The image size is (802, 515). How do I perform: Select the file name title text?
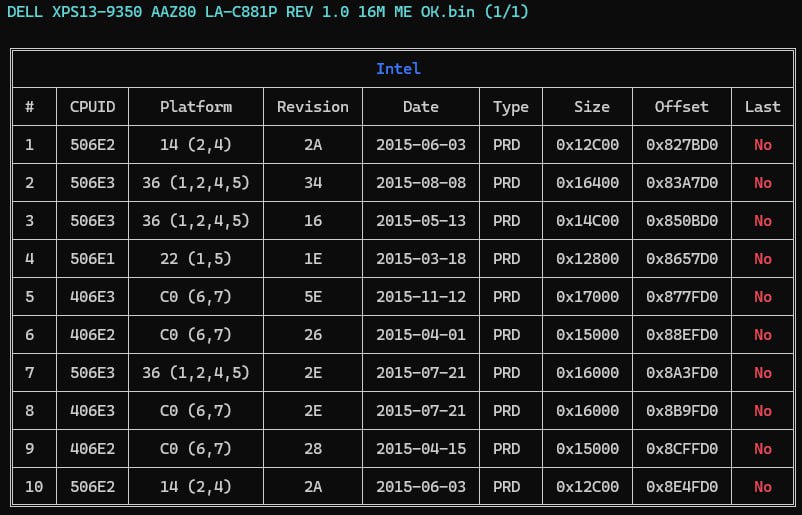[x=268, y=11]
